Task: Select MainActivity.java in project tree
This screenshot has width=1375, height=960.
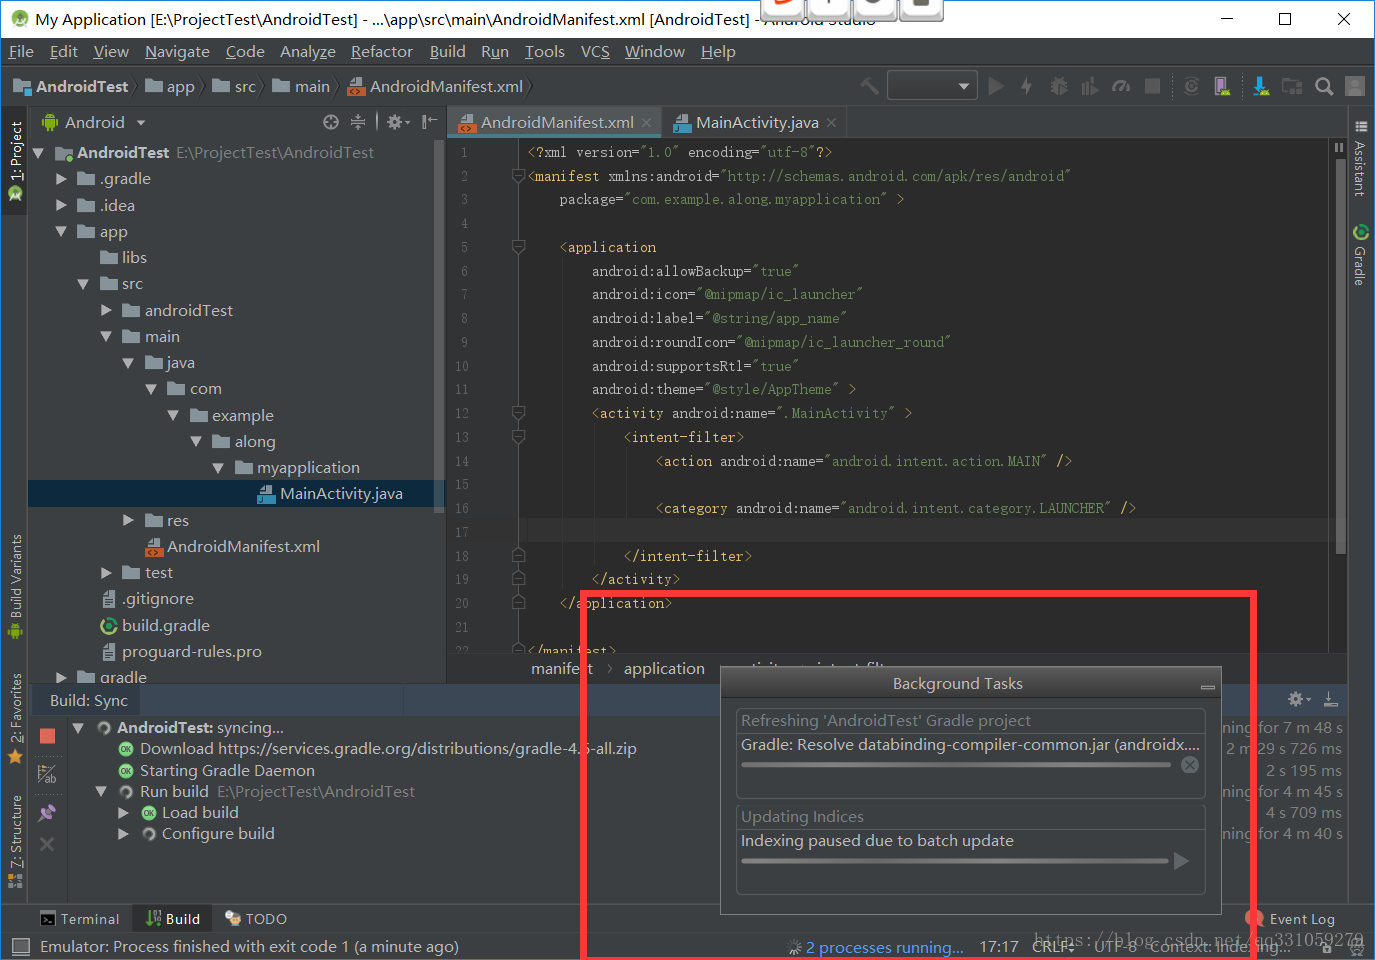Action: (331, 493)
